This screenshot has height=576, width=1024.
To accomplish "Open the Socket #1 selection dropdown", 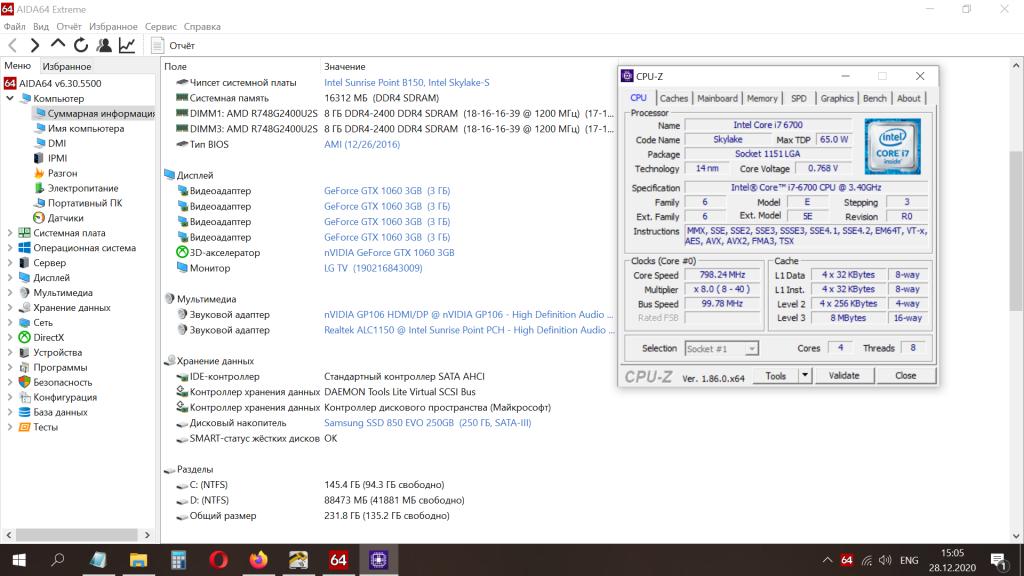I will pyautogui.click(x=721, y=348).
